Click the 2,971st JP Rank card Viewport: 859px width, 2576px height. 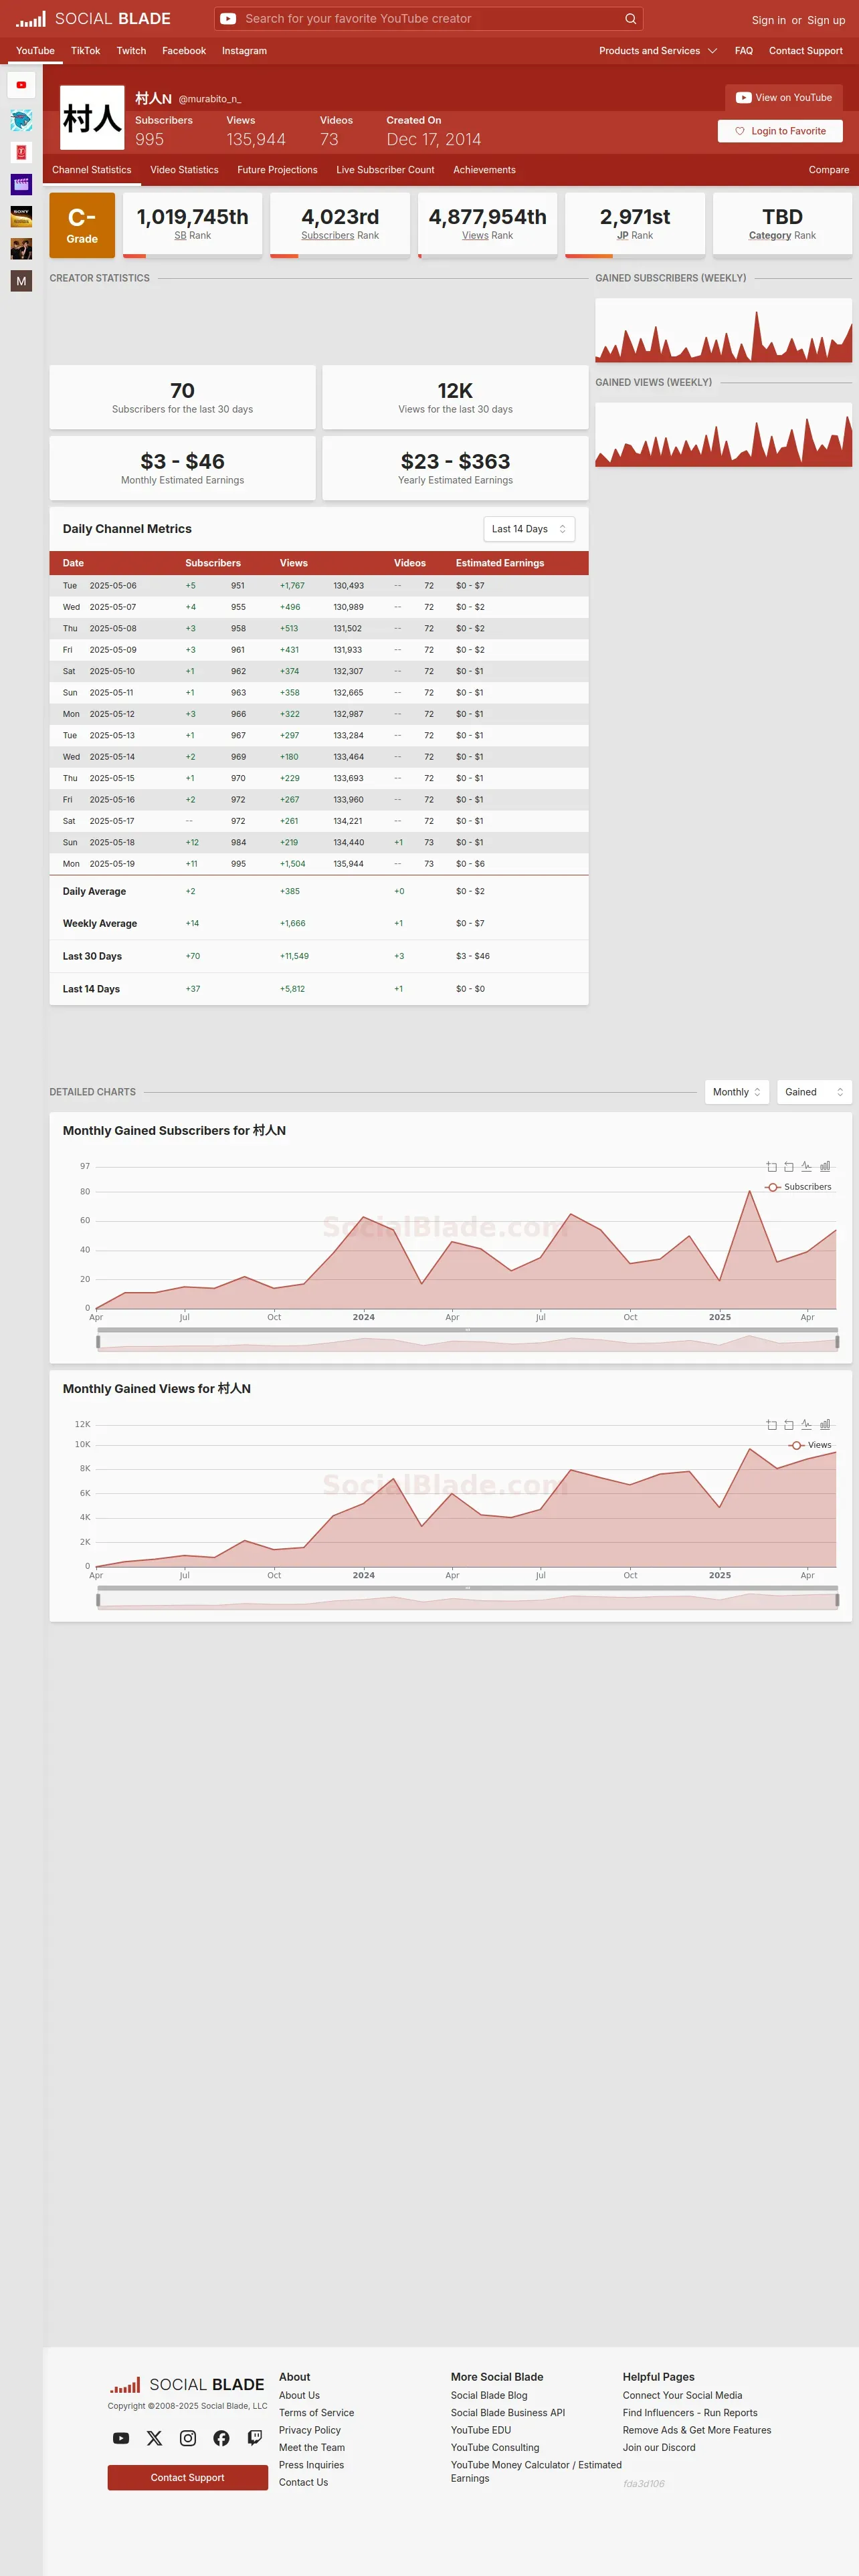635,225
